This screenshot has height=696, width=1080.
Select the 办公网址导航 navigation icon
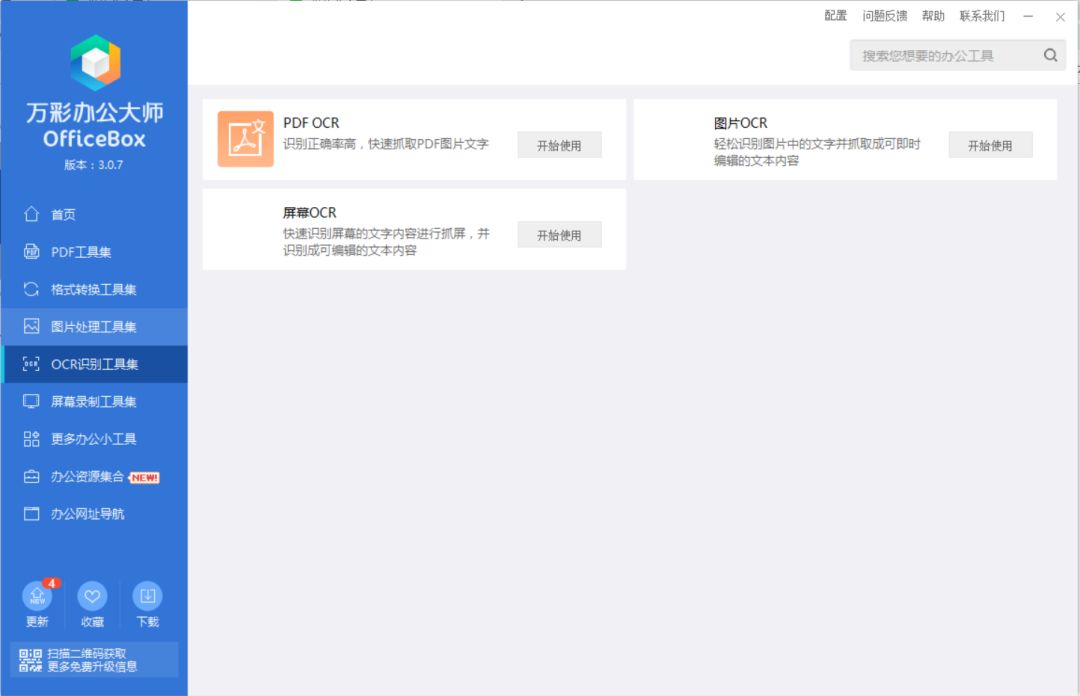[33, 513]
